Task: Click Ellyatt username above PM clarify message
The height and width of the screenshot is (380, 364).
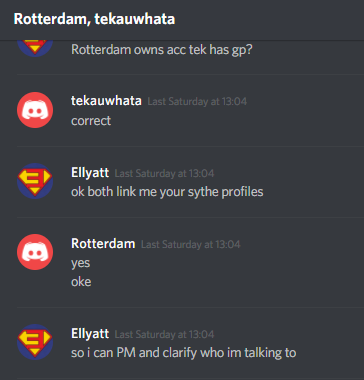Action: pyautogui.click(x=90, y=334)
